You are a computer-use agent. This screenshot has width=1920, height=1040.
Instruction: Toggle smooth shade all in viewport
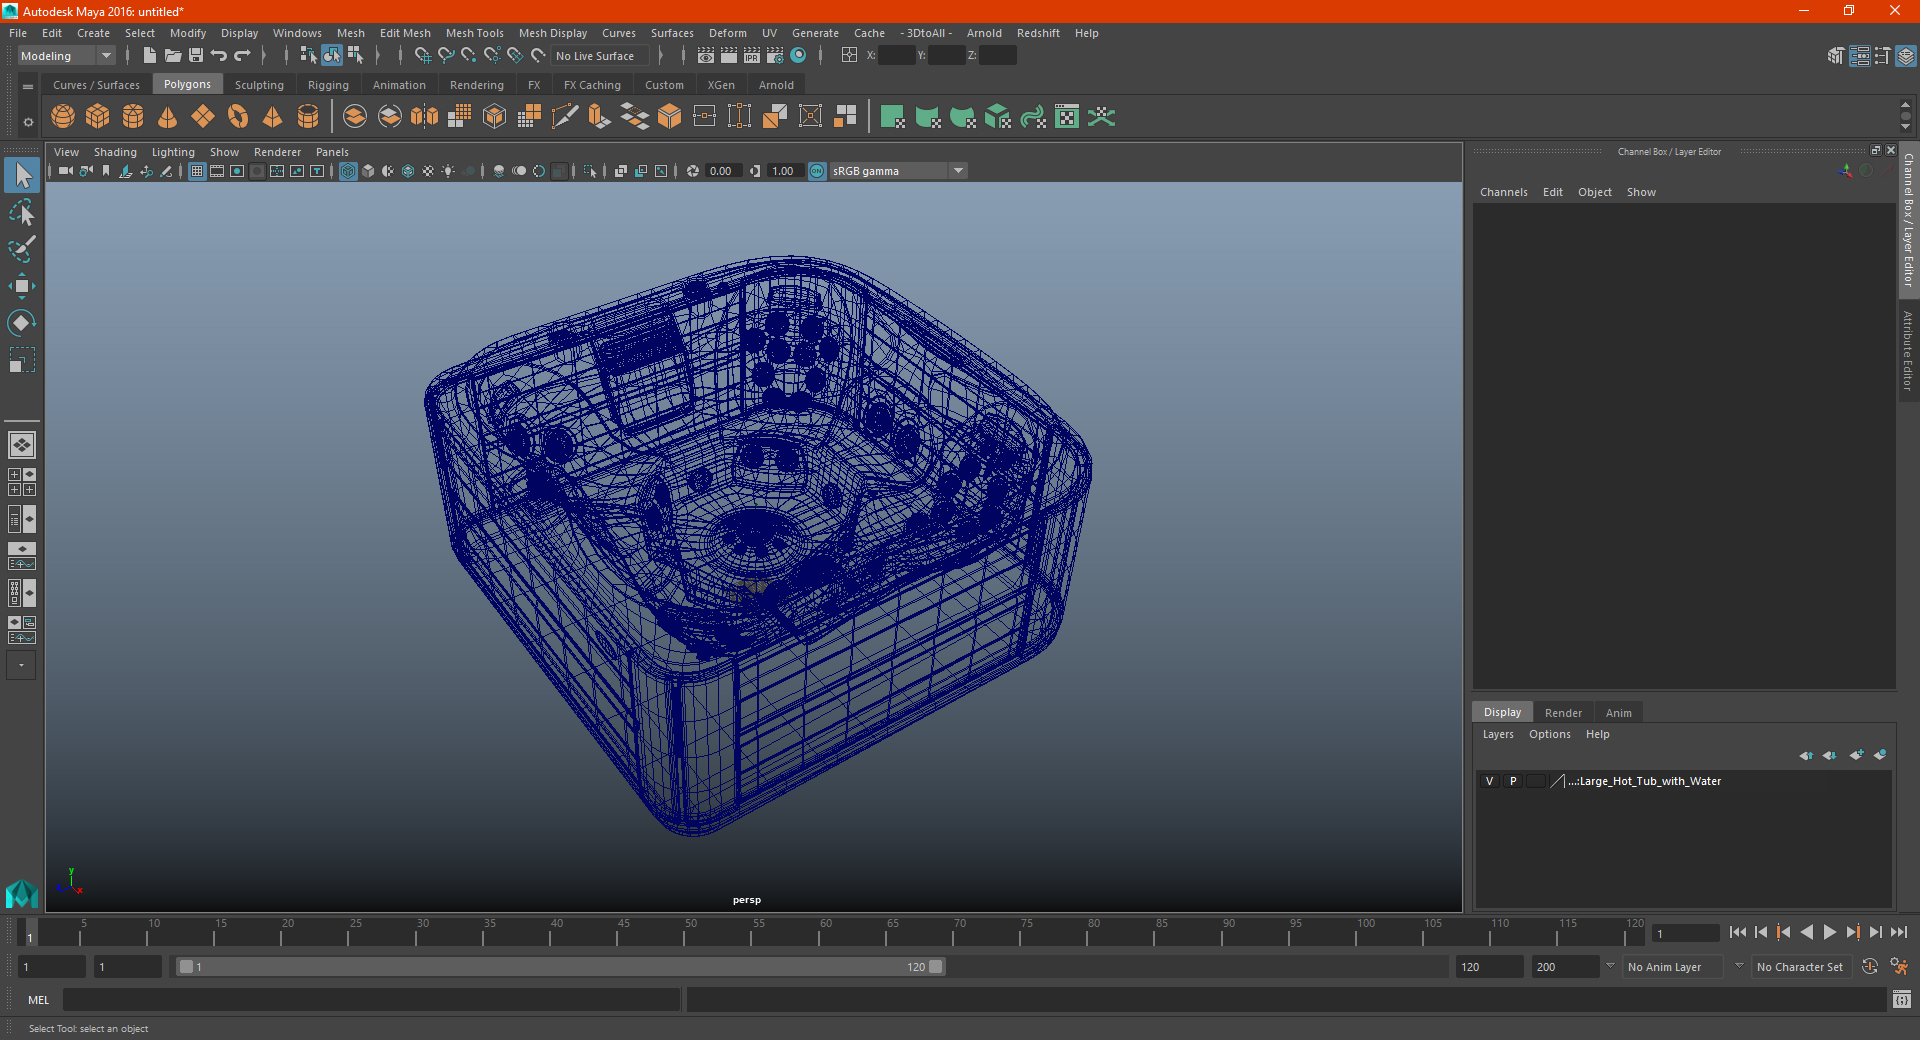pos(368,171)
